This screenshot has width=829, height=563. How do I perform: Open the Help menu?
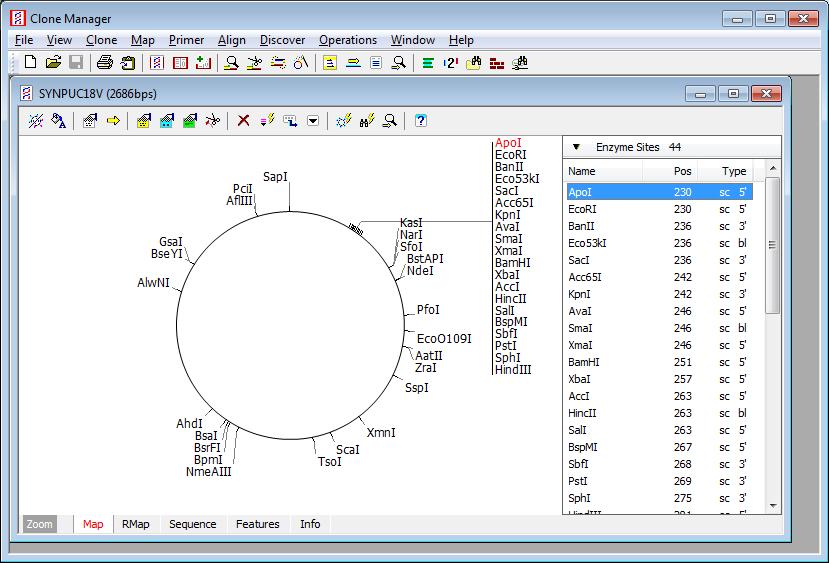point(461,40)
